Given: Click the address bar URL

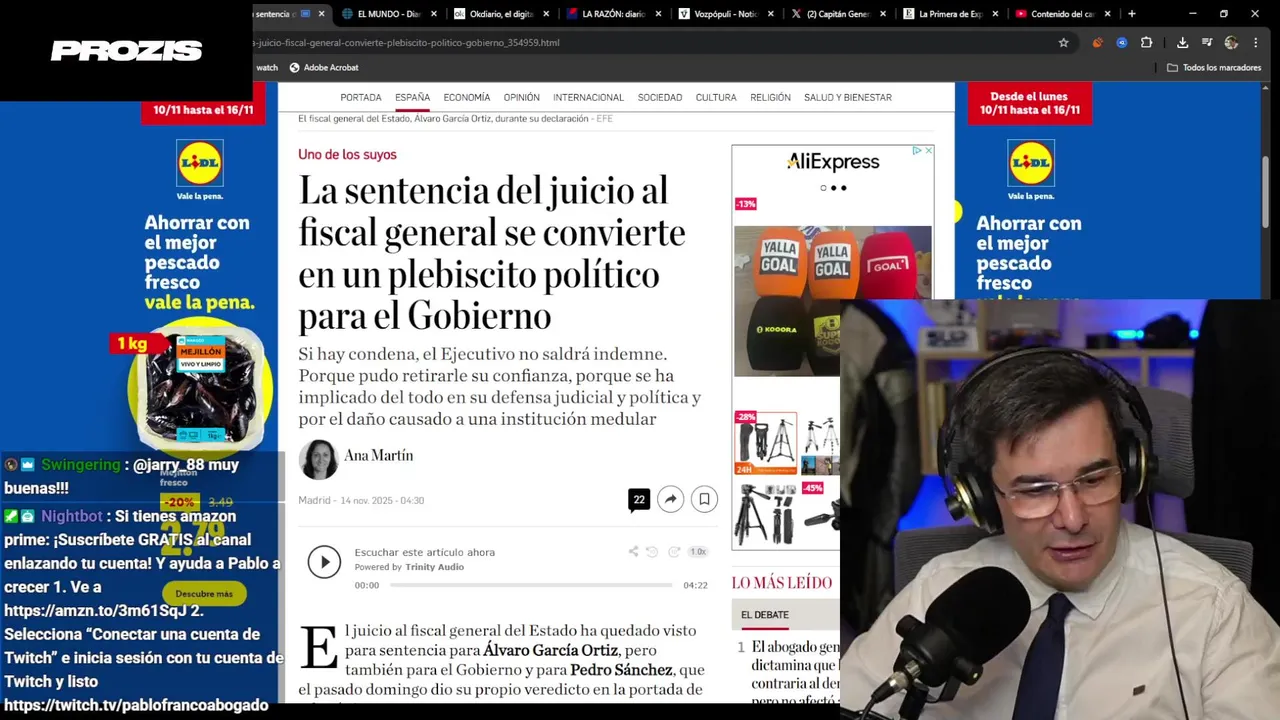Looking at the screenshot, I should pyautogui.click(x=407, y=43).
